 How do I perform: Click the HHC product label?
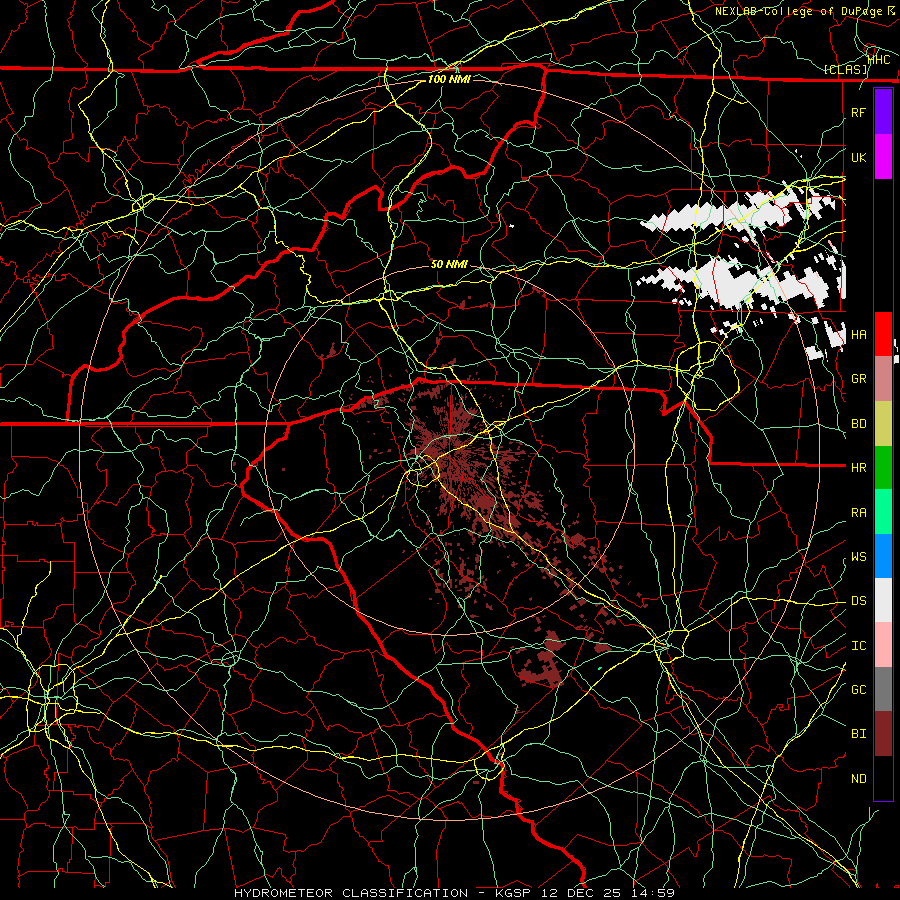coord(879,59)
